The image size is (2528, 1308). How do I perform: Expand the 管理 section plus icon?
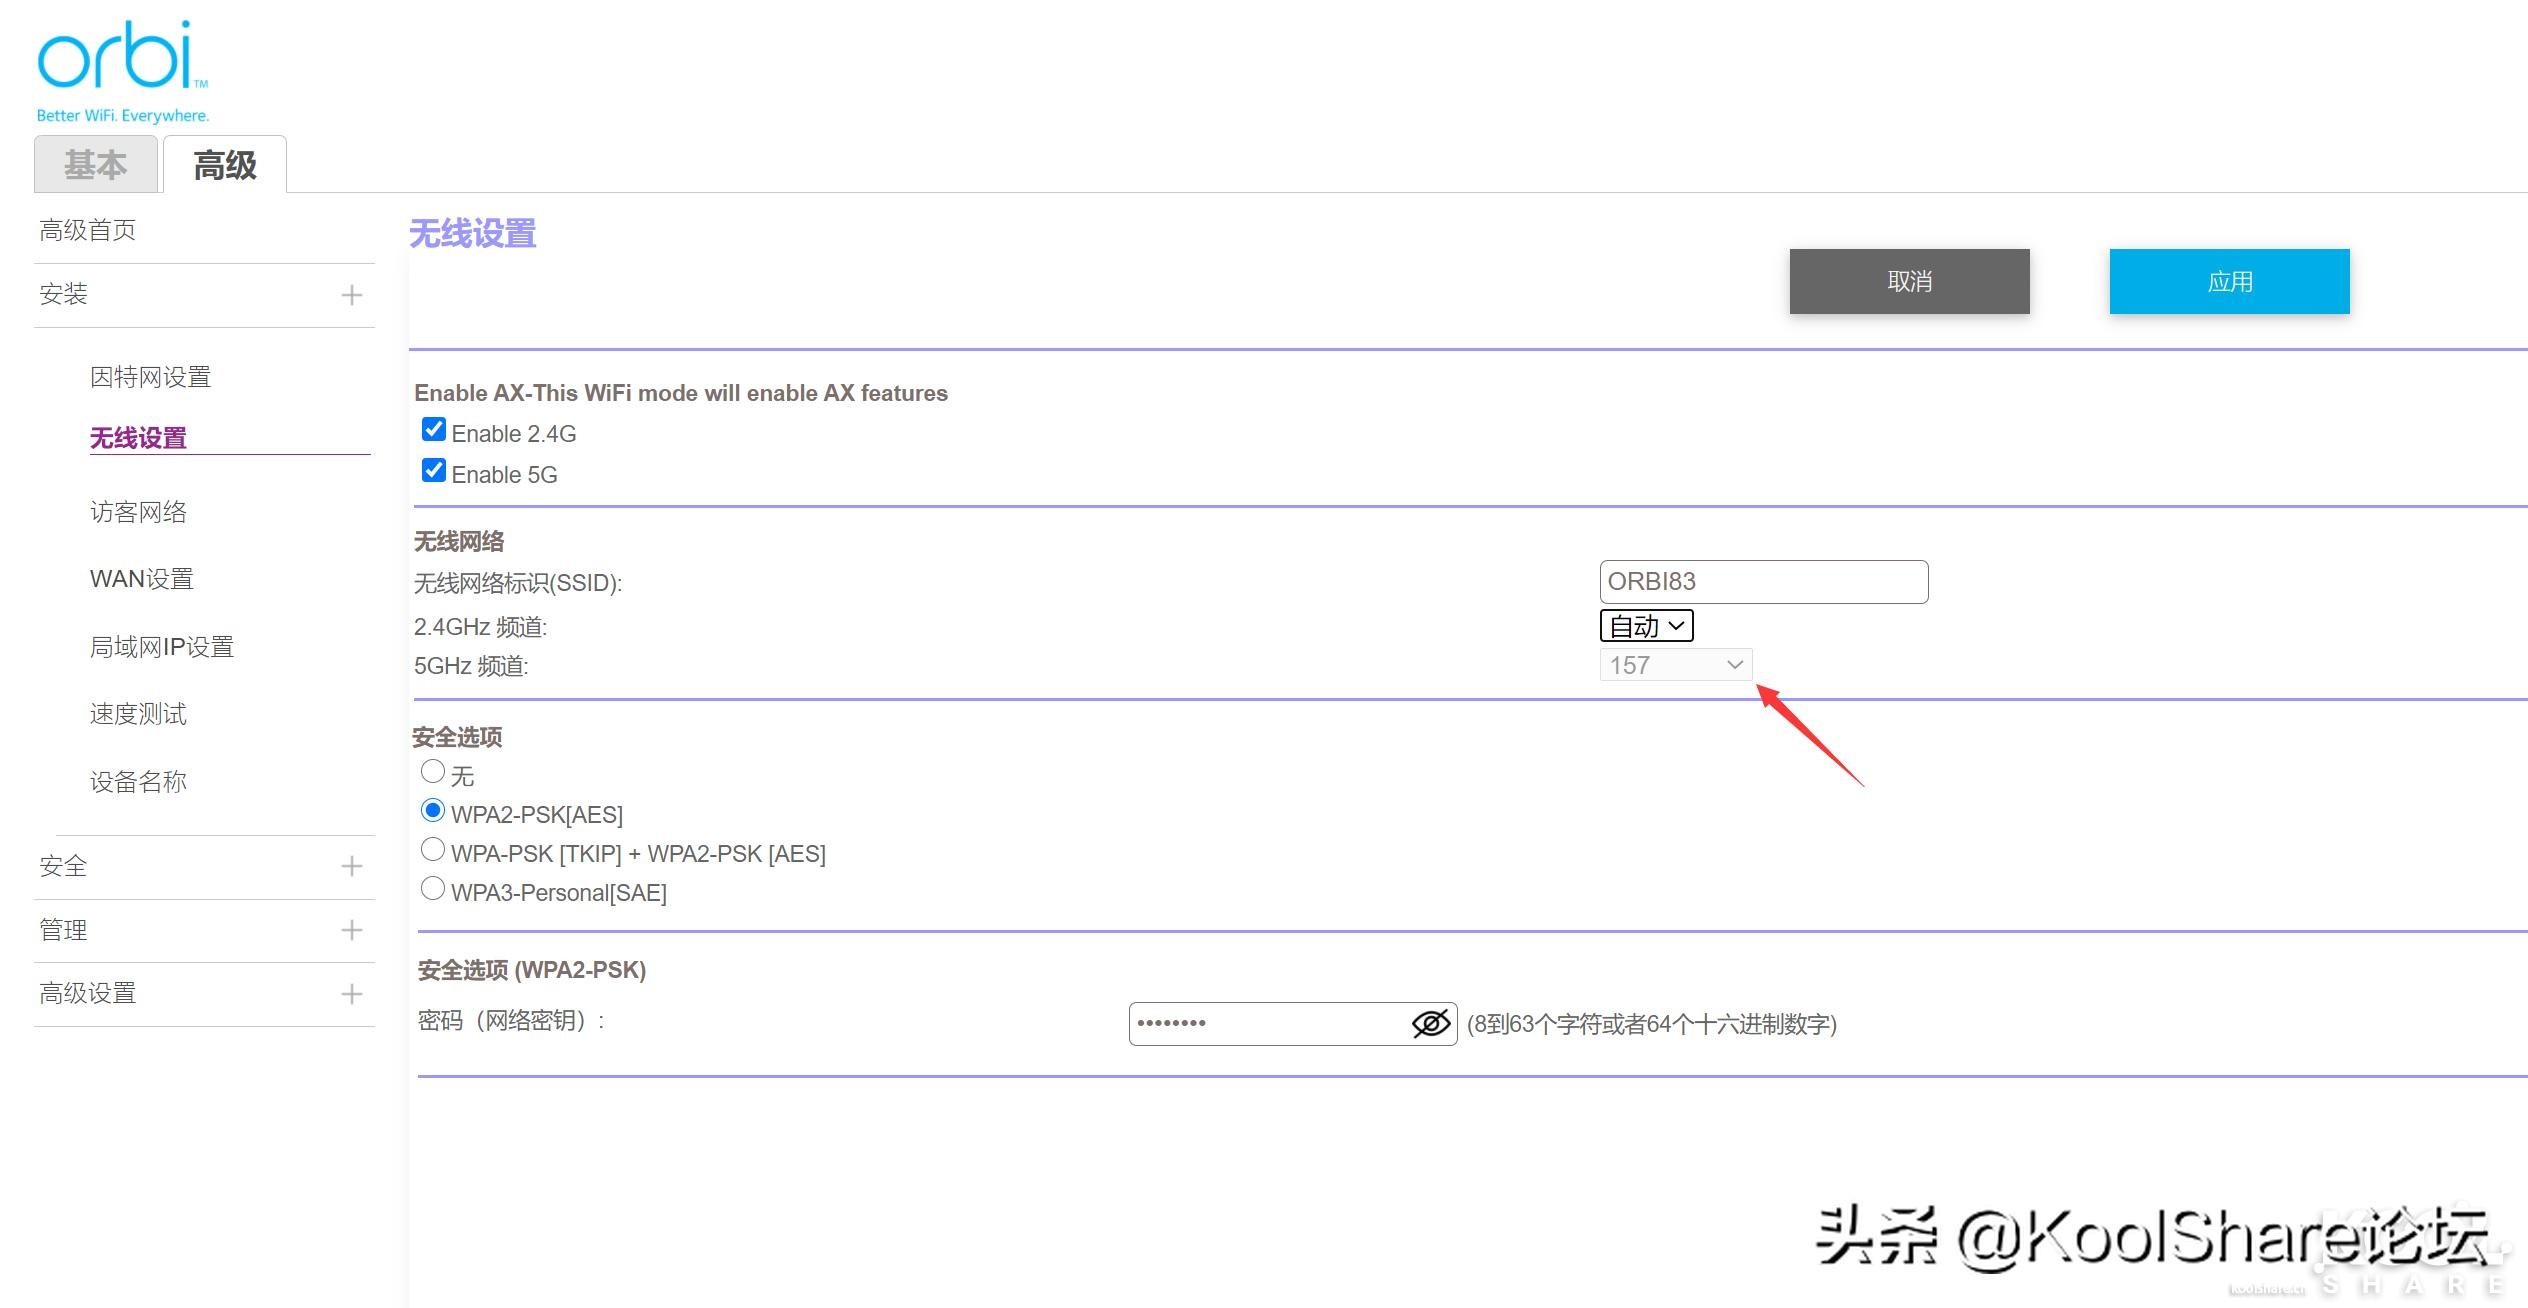coord(351,930)
